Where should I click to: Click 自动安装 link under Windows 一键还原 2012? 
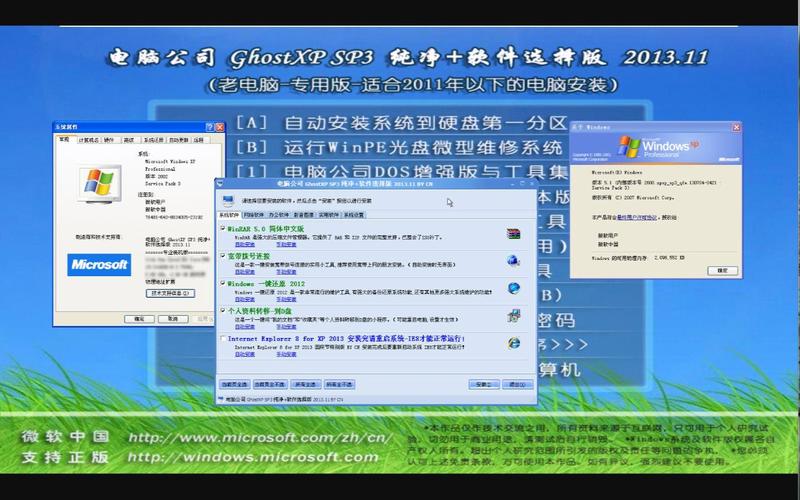[245, 299]
